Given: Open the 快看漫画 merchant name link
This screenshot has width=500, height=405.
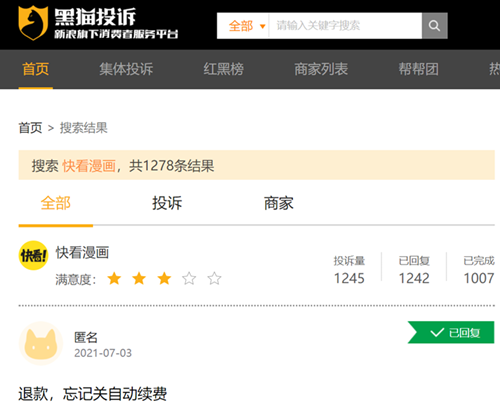Looking at the screenshot, I should [x=82, y=252].
